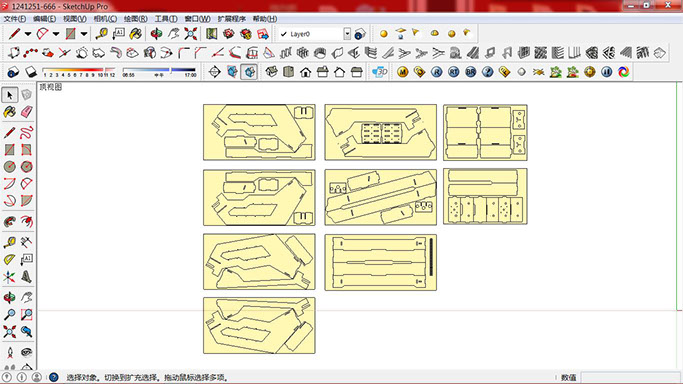Select the Position Camera tool
The image size is (683, 384).
pyautogui.click(x=10, y=352)
